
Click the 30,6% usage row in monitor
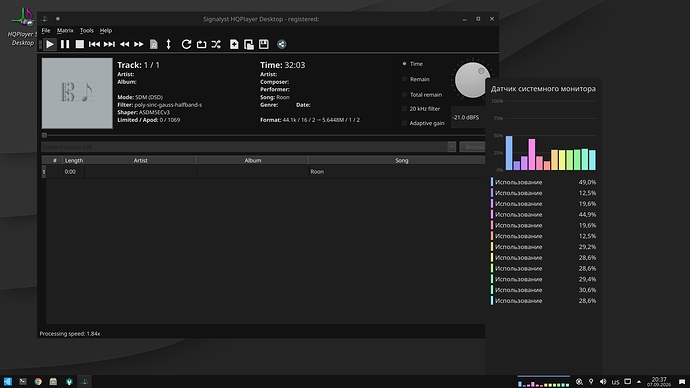(x=543, y=290)
